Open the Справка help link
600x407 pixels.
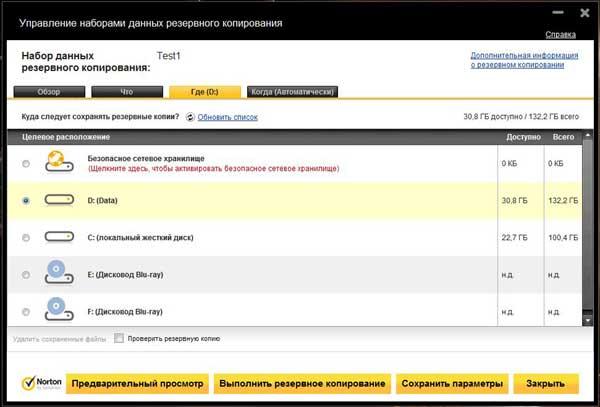click(x=560, y=34)
